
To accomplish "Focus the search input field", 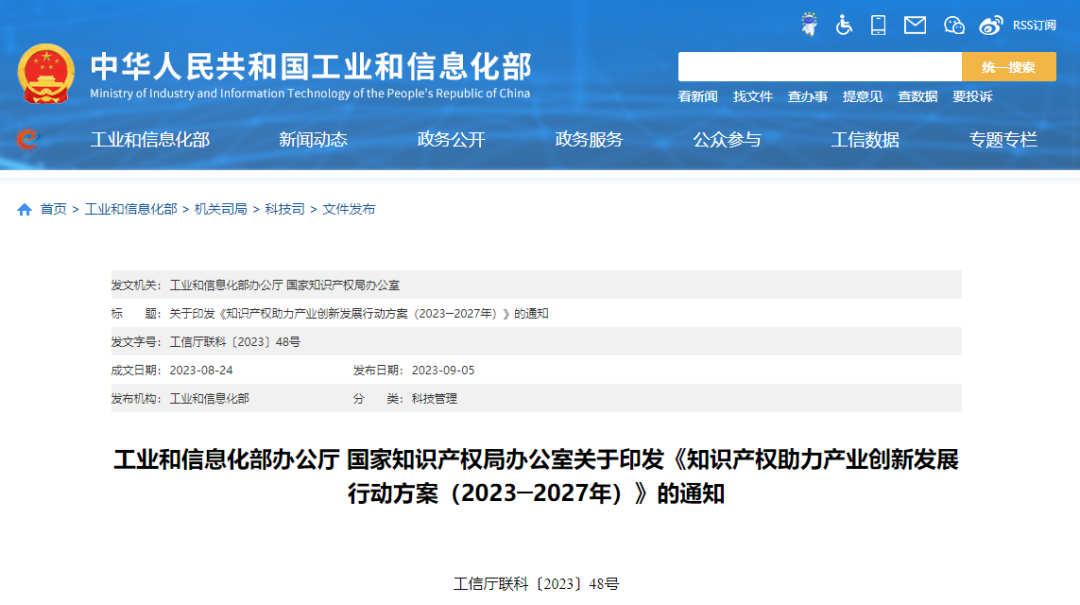I will coord(820,67).
